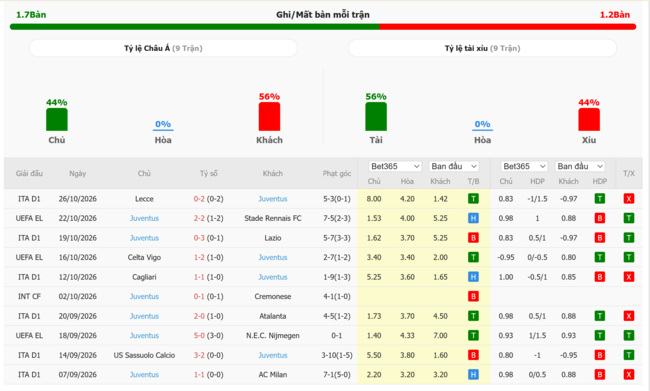Viewport: 650px width, 391px height.
Task: Click the T/X column header
Action: click(x=629, y=173)
